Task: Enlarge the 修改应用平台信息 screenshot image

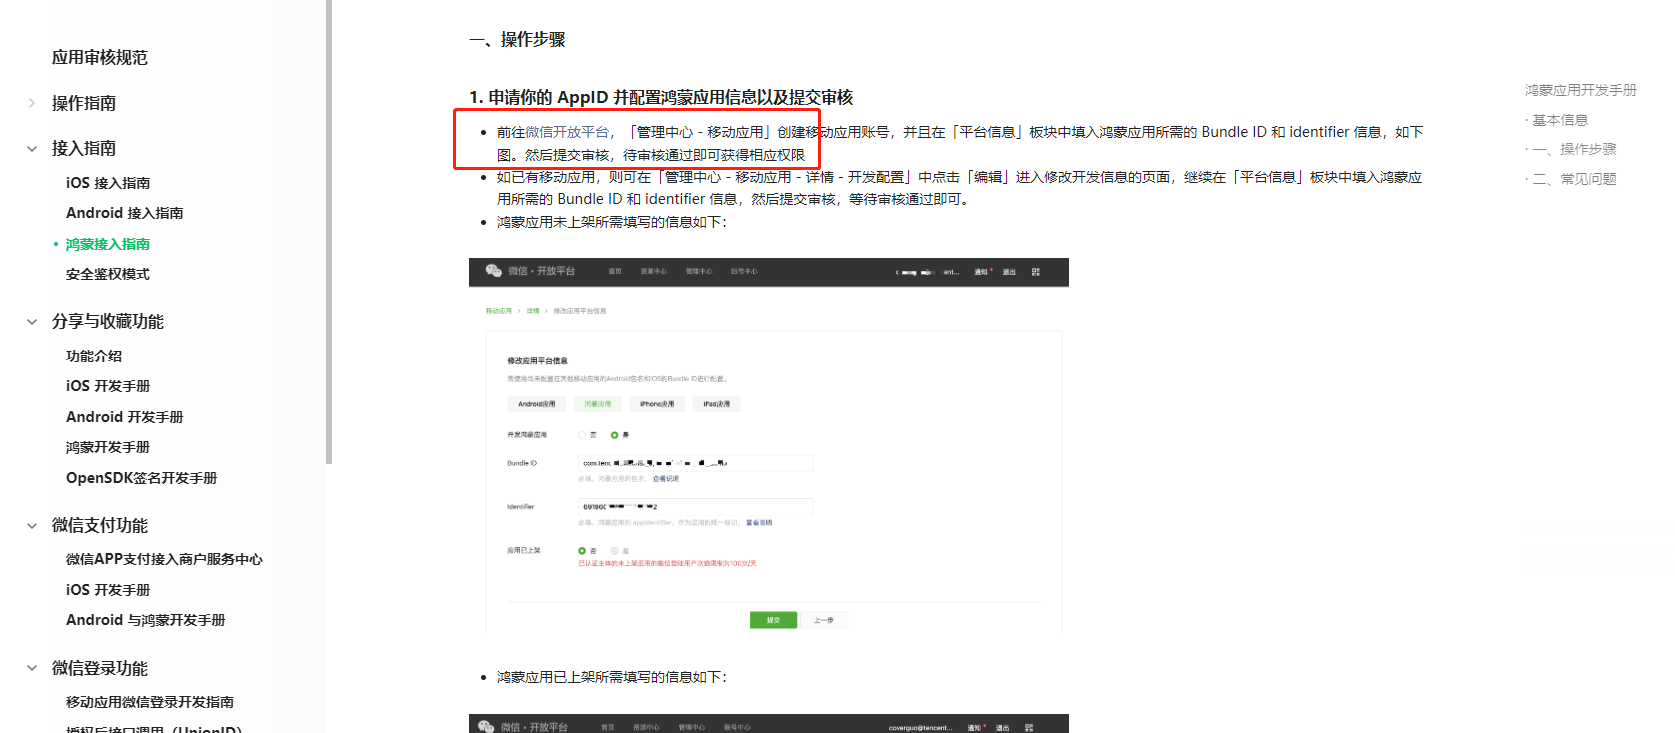Action: click(769, 447)
